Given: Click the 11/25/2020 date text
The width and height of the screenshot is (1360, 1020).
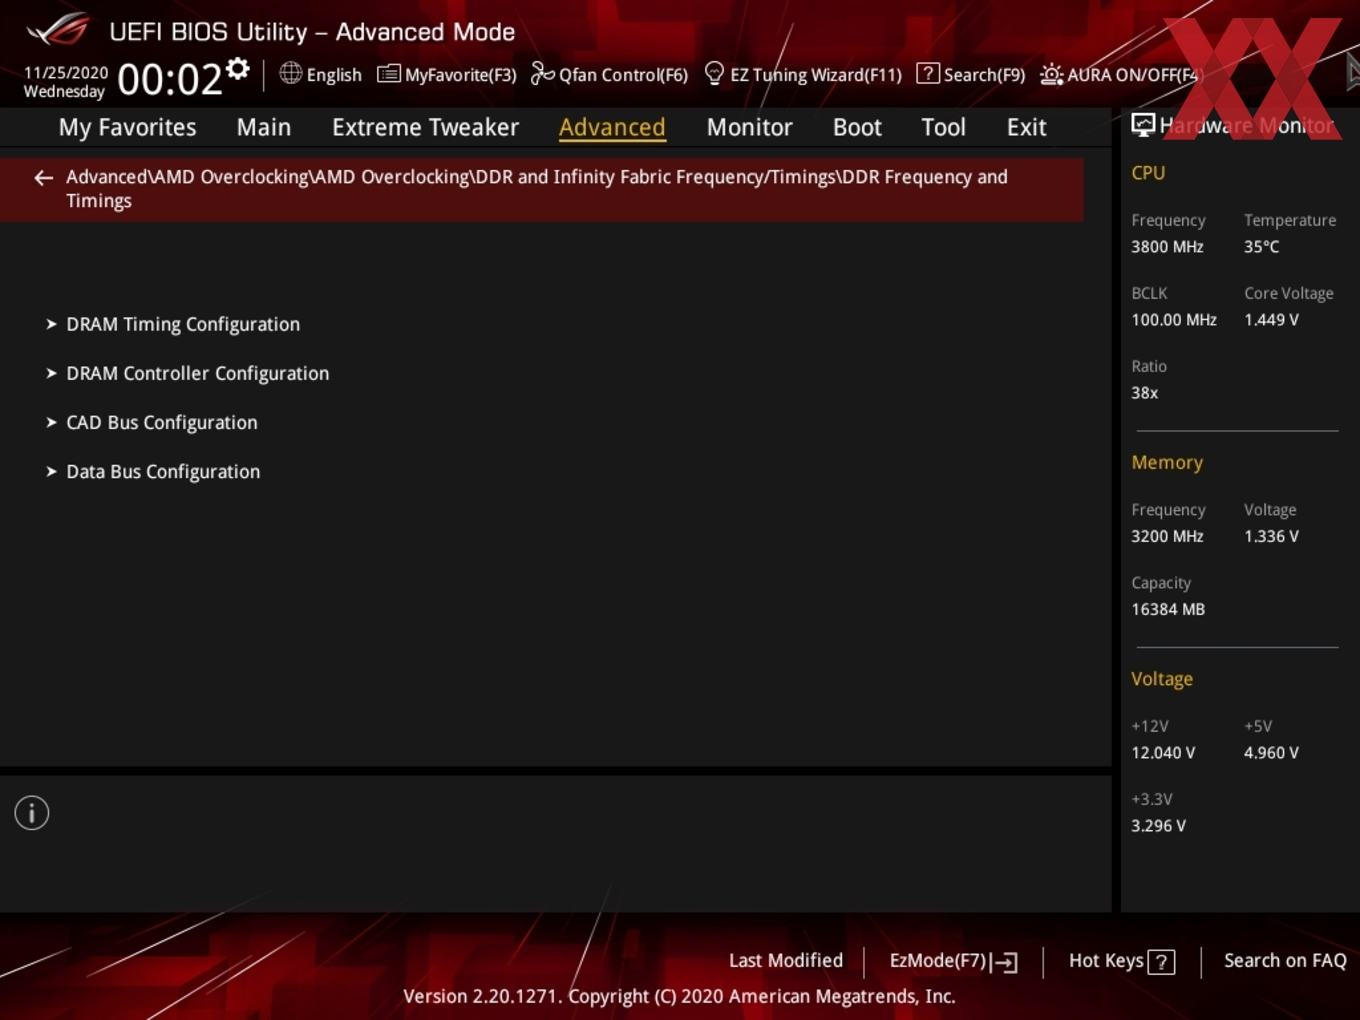Looking at the screenshot, I should tap(66, 73).
